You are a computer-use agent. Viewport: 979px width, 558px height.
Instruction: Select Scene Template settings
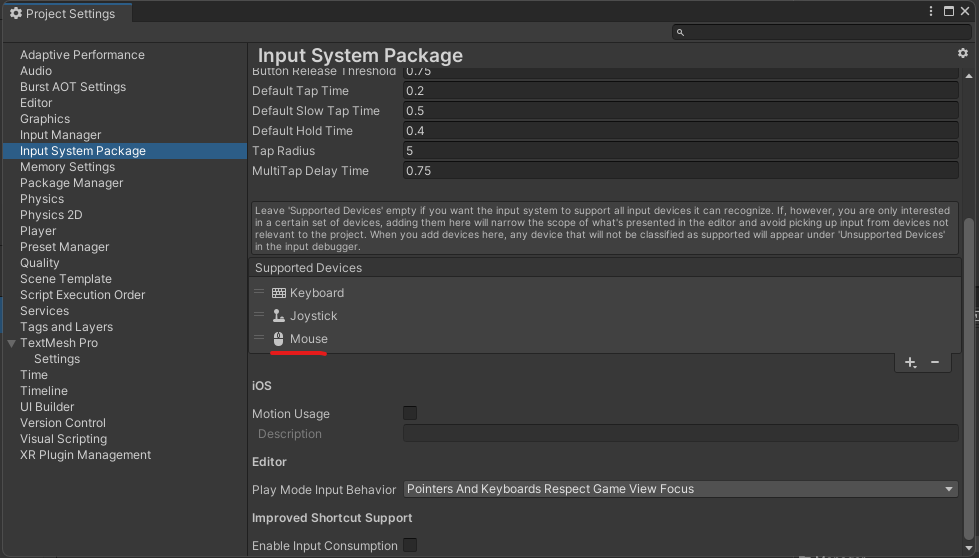(66, 279)
